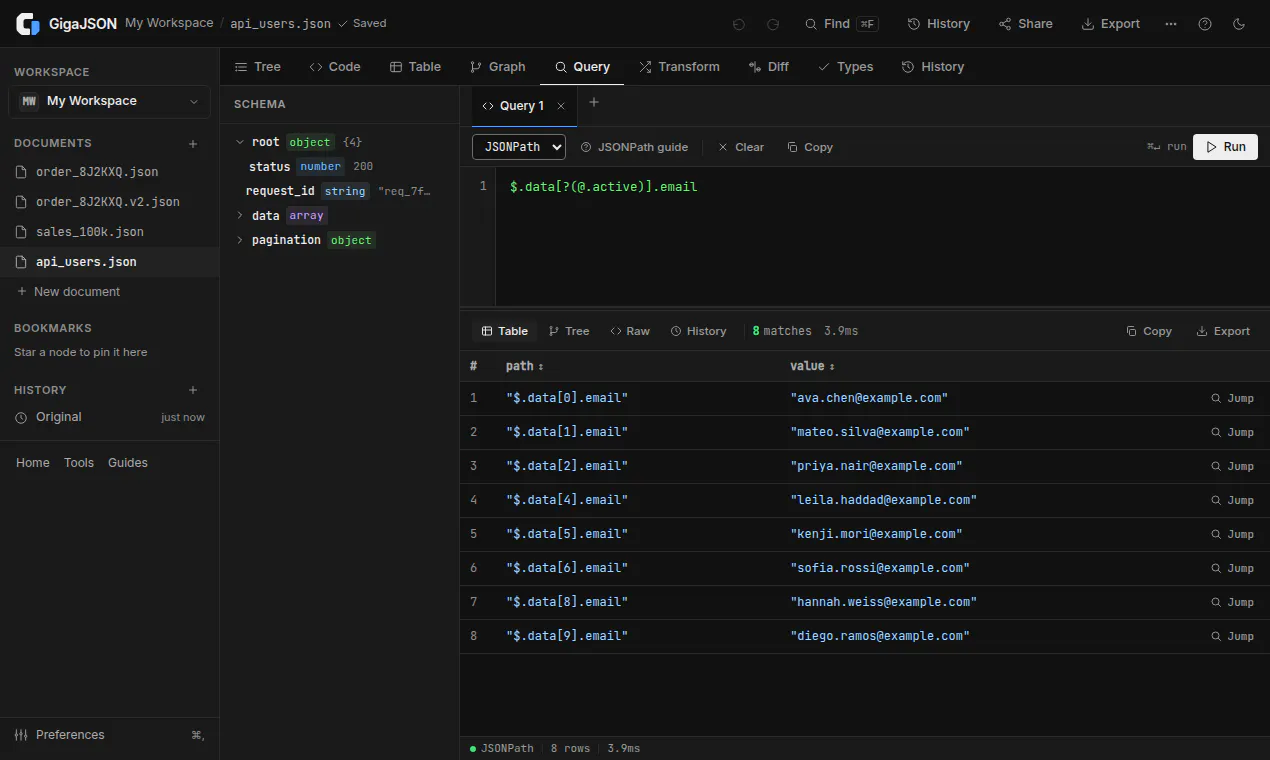This screenshot has width=1270, height=760.
Task: Close the Query 1 tab
Action: click(x=561, y=106)
